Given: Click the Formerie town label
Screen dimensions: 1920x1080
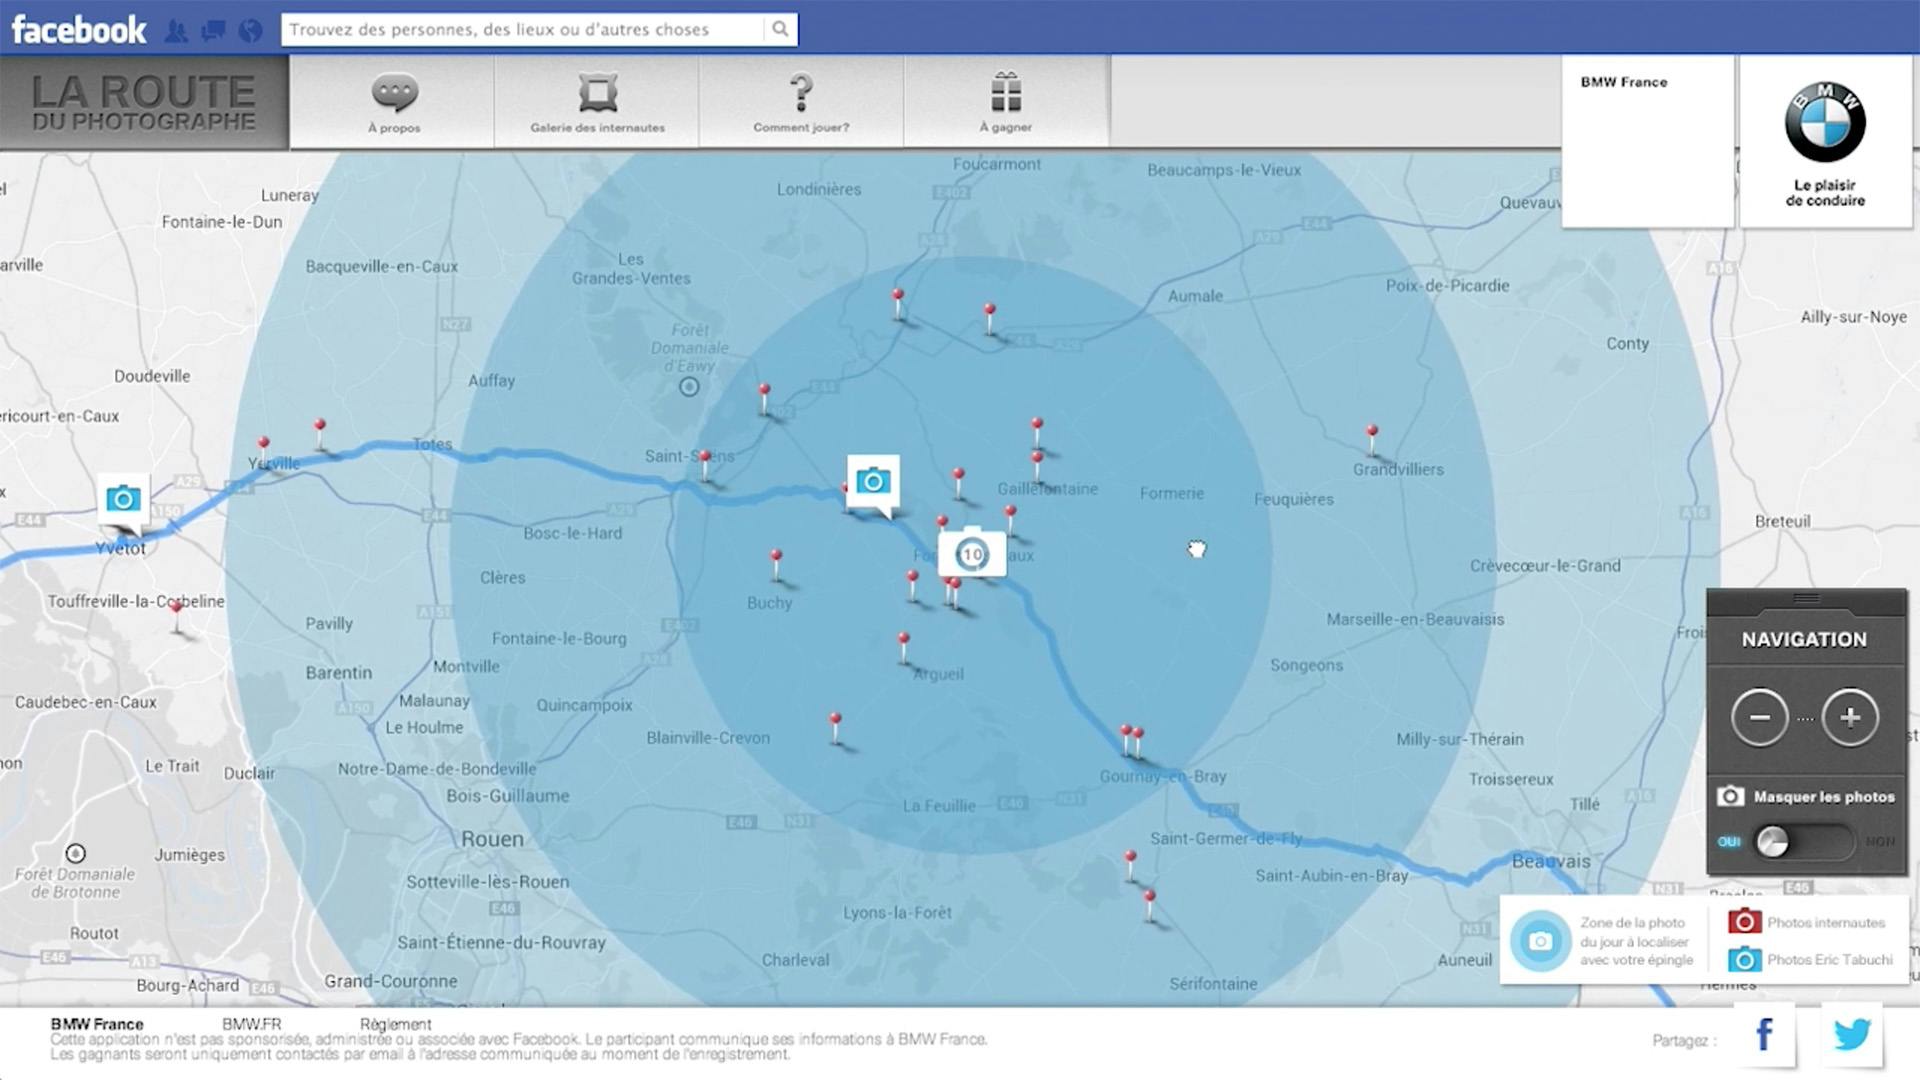Looking at the screenshot, I should (1171, 493).
